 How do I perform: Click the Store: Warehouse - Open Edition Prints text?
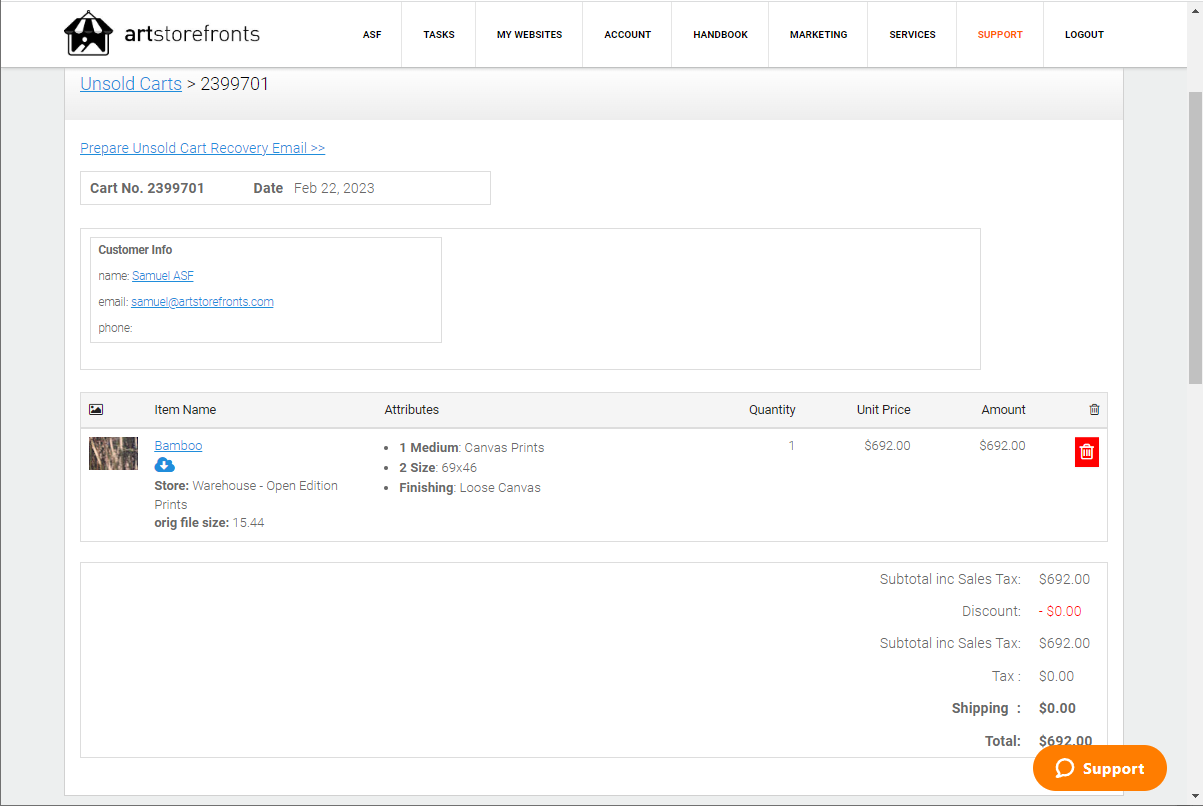click(x=246, y=495)
